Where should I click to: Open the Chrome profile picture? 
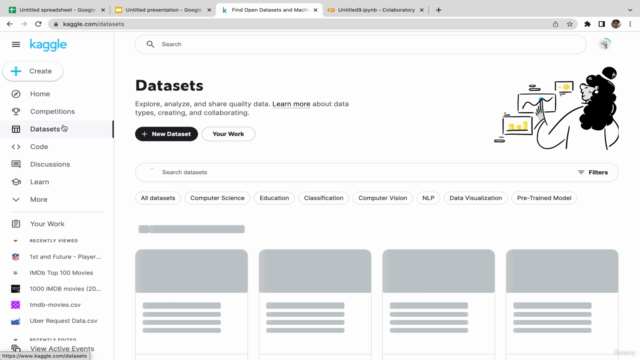(616, 24)
